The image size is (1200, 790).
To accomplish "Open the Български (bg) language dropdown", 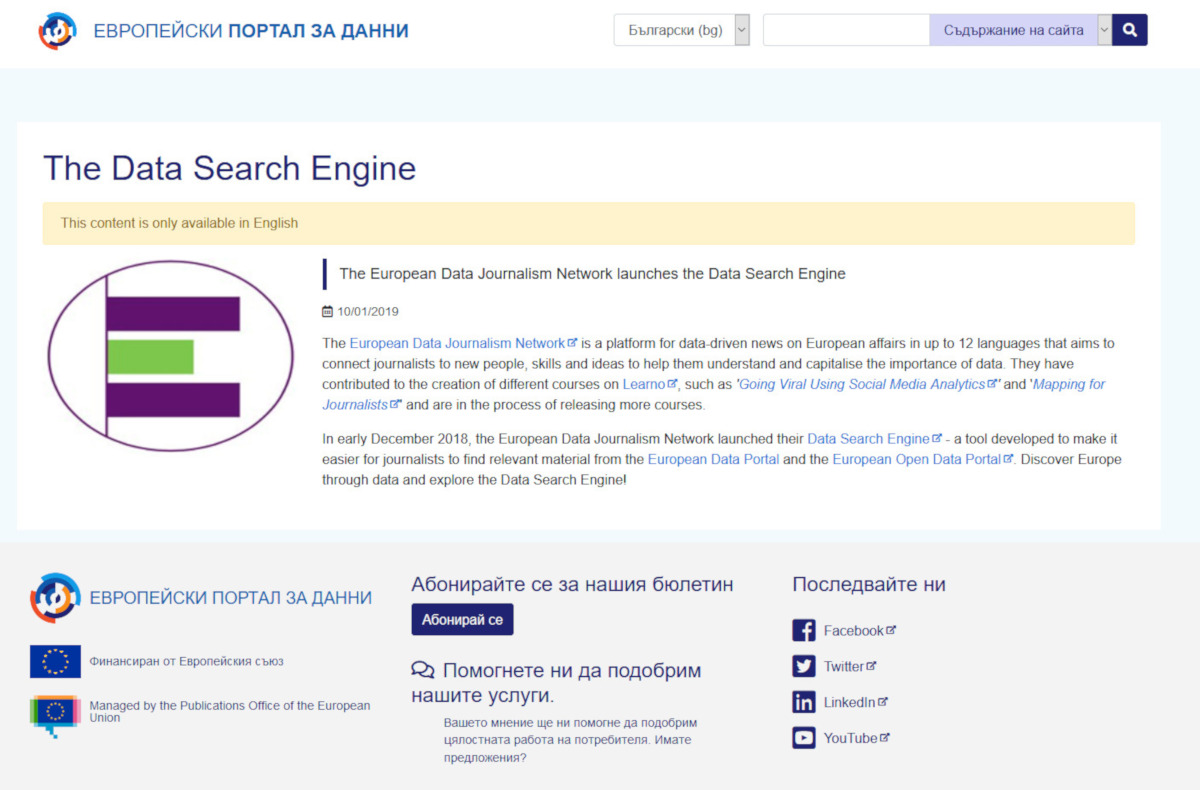I will (681, 30).
